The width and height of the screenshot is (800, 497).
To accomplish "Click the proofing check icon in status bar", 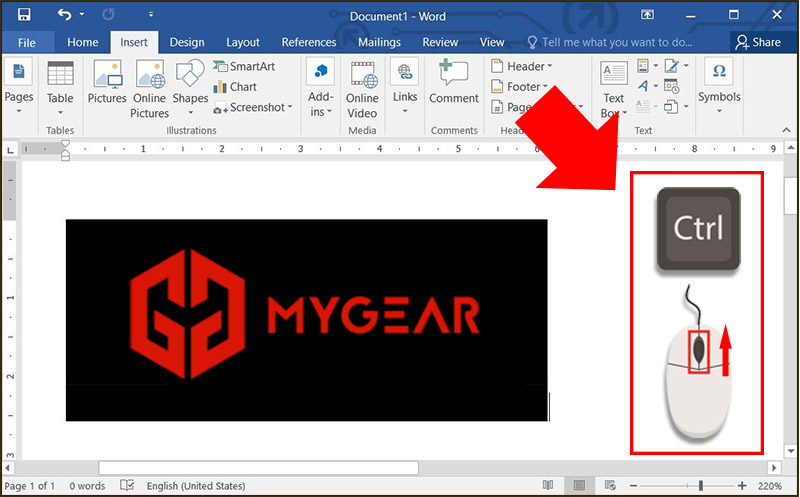I will 127,485.
